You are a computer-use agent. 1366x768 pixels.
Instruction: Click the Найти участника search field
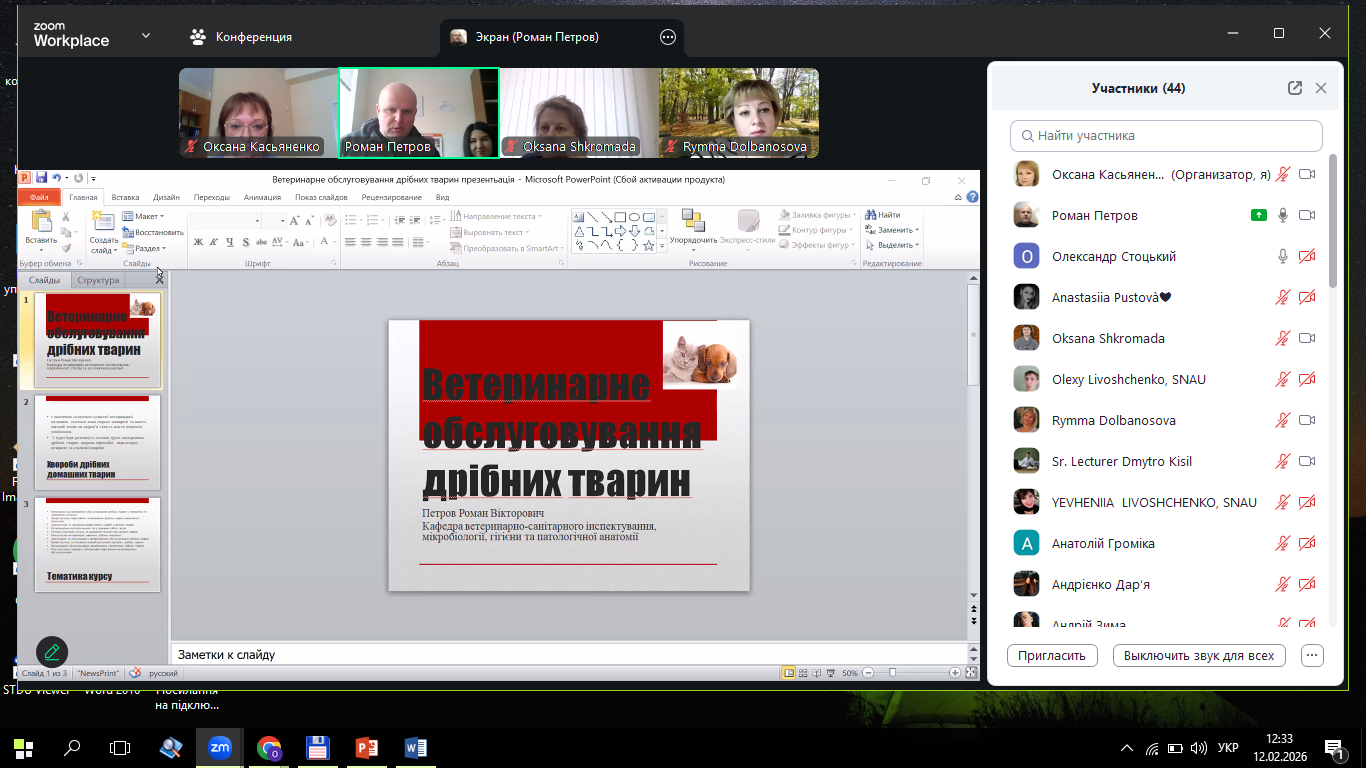[x=1166, y=136]
